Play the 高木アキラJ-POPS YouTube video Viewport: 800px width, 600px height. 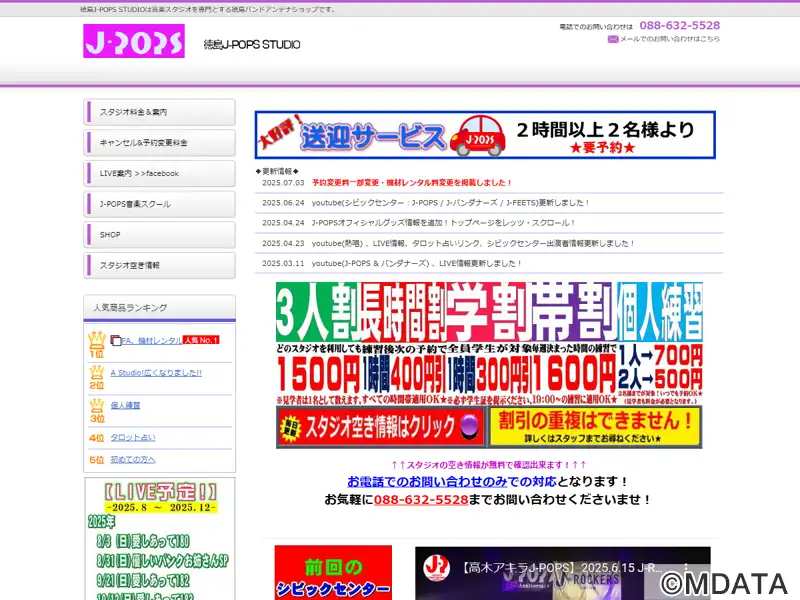[562, 573]
